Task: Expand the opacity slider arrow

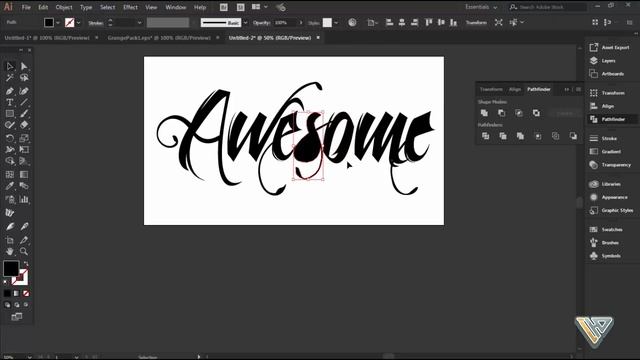Action: coord(301,23)
